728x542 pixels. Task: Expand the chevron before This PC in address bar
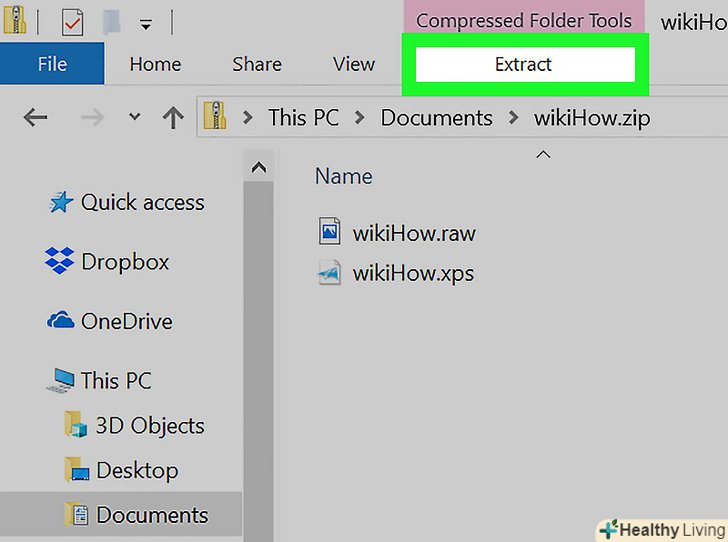248,118
